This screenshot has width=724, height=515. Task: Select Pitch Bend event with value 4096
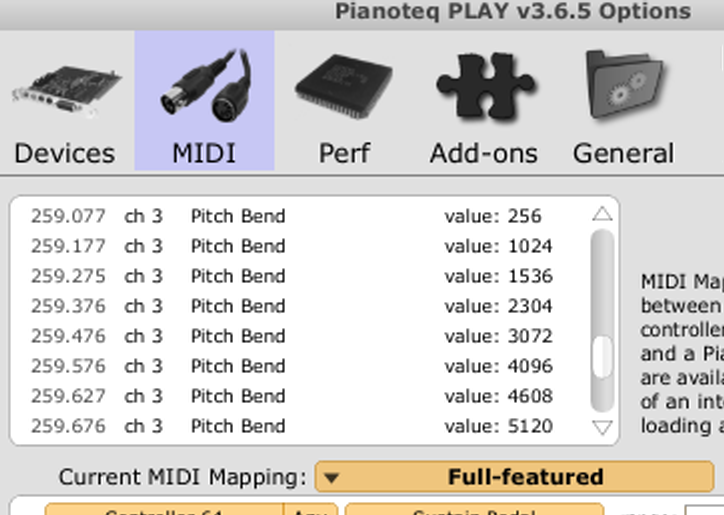pyautogui.click(x=300, y=366)
